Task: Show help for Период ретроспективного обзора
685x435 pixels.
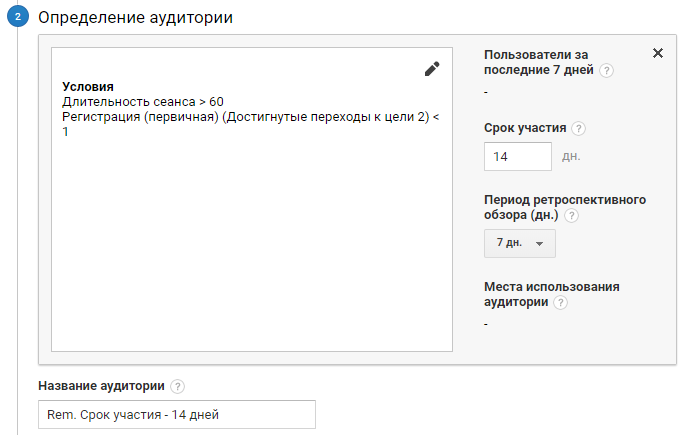Action: (571, 215)
